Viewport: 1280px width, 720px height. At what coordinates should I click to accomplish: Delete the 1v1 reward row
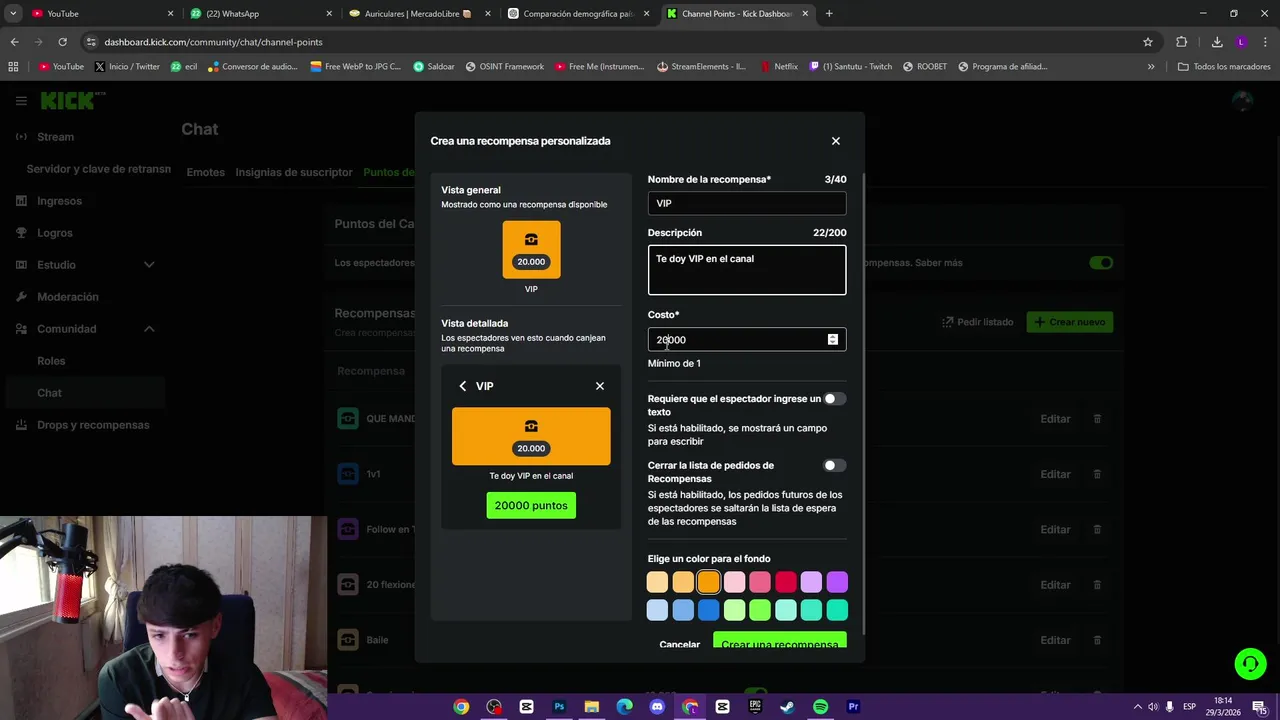(1097, 474)
